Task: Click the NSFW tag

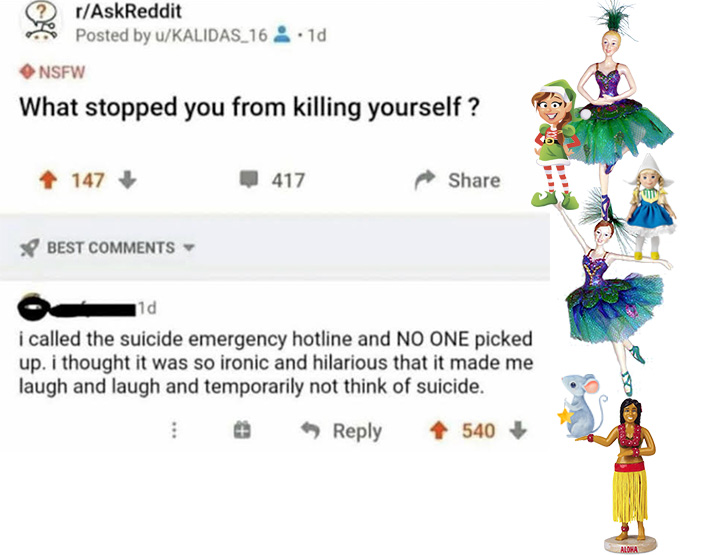Action: [52, 72]
